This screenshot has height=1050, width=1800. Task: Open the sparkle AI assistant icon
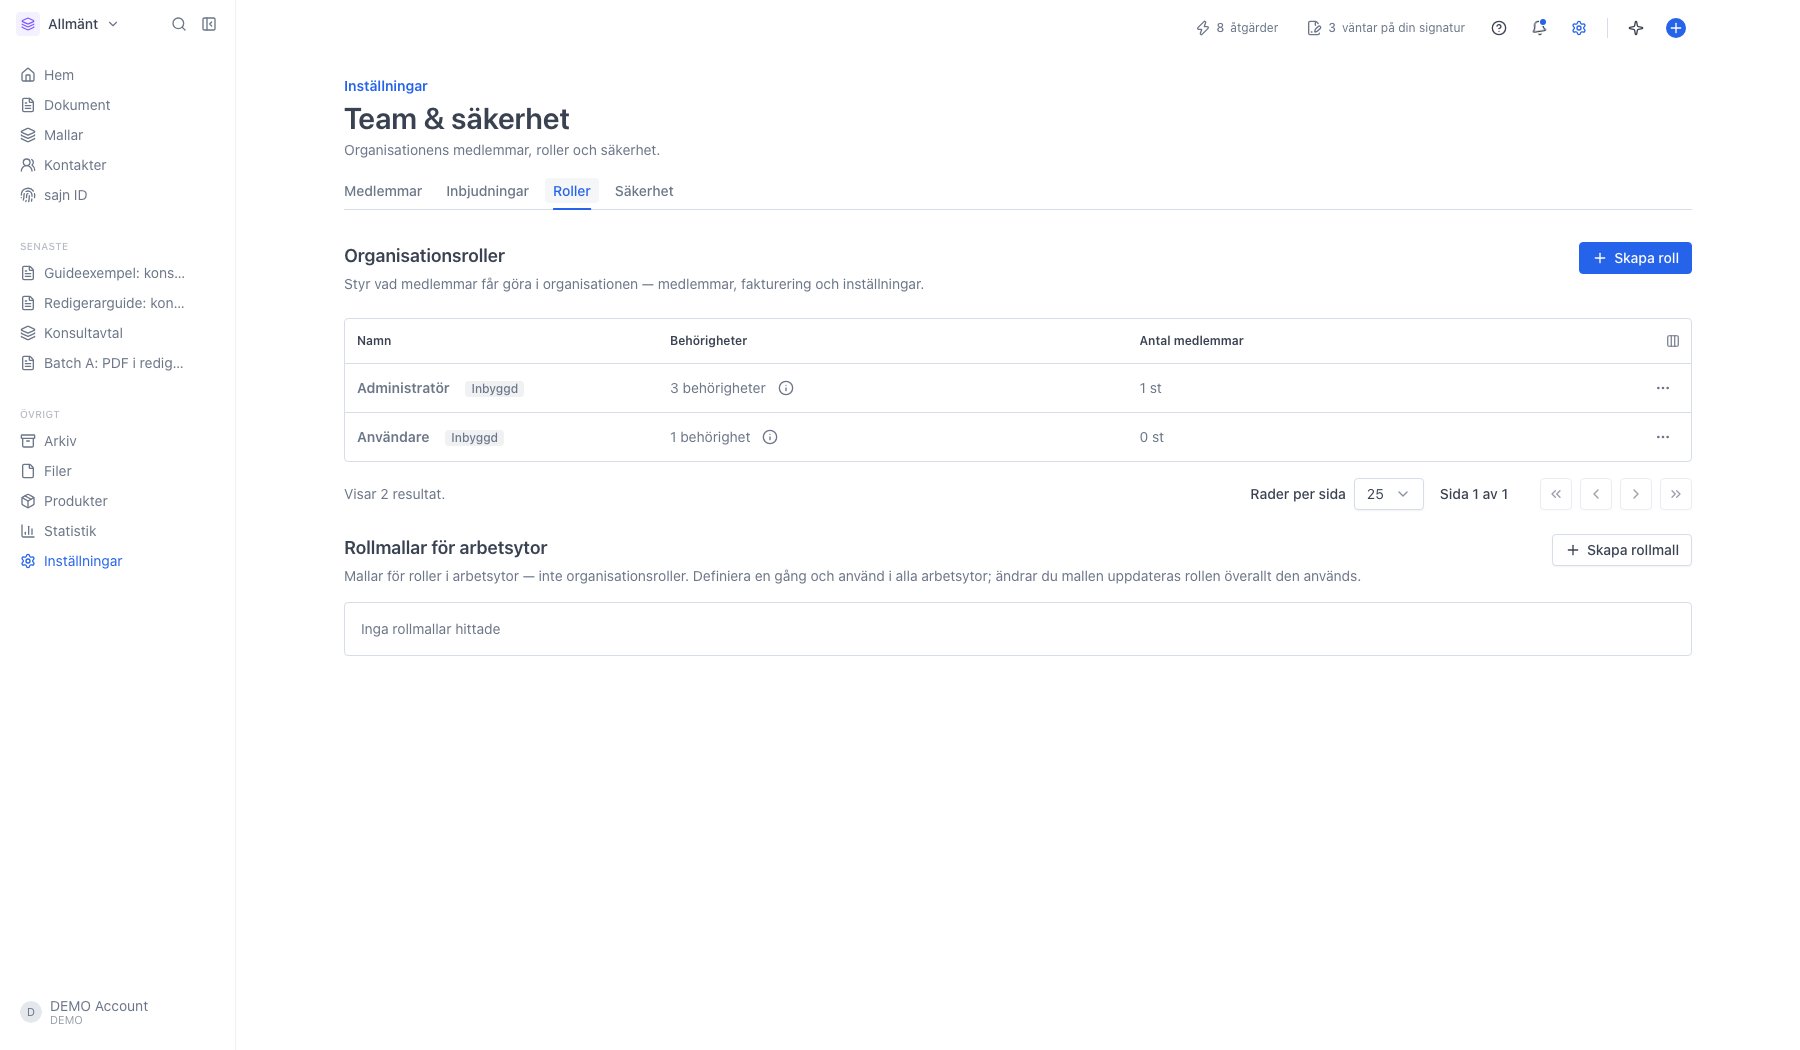point(1636,28)
